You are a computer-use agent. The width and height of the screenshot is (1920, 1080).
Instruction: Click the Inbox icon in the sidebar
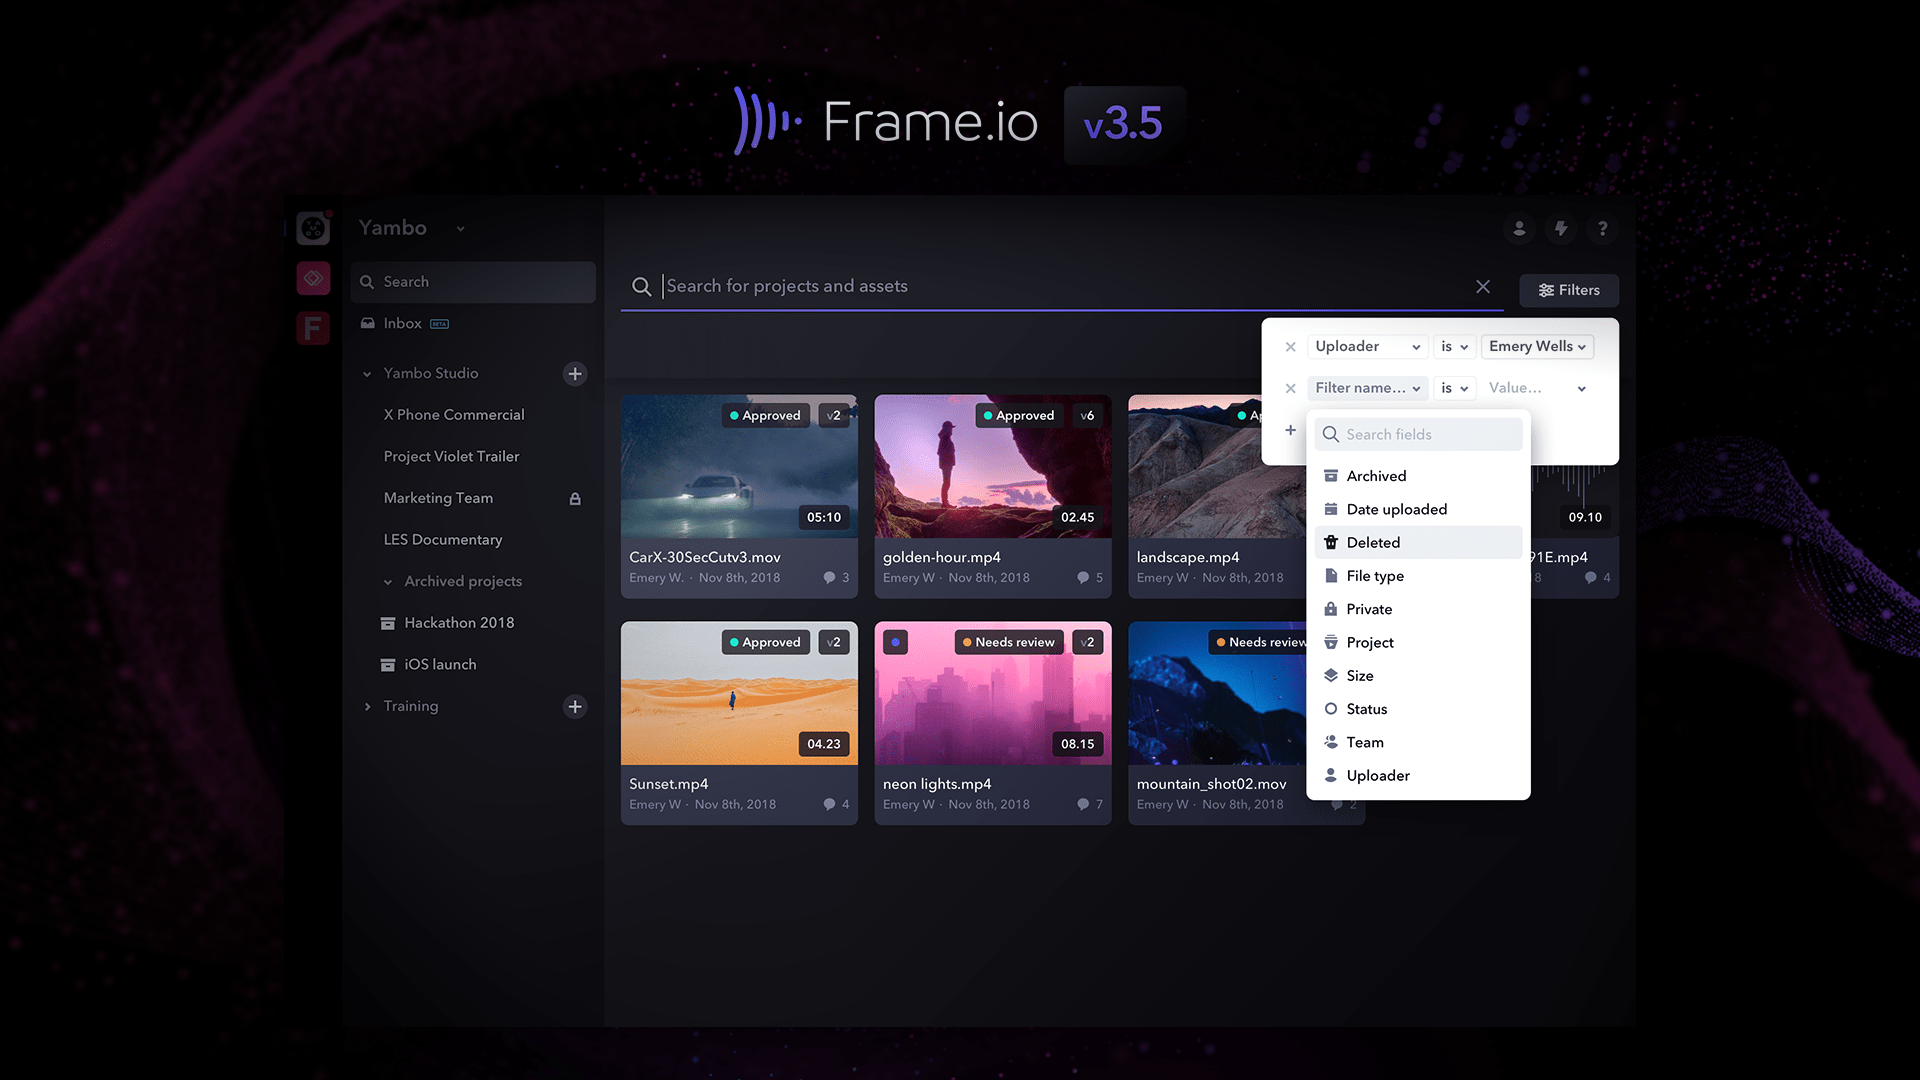[x=367, y=323]
